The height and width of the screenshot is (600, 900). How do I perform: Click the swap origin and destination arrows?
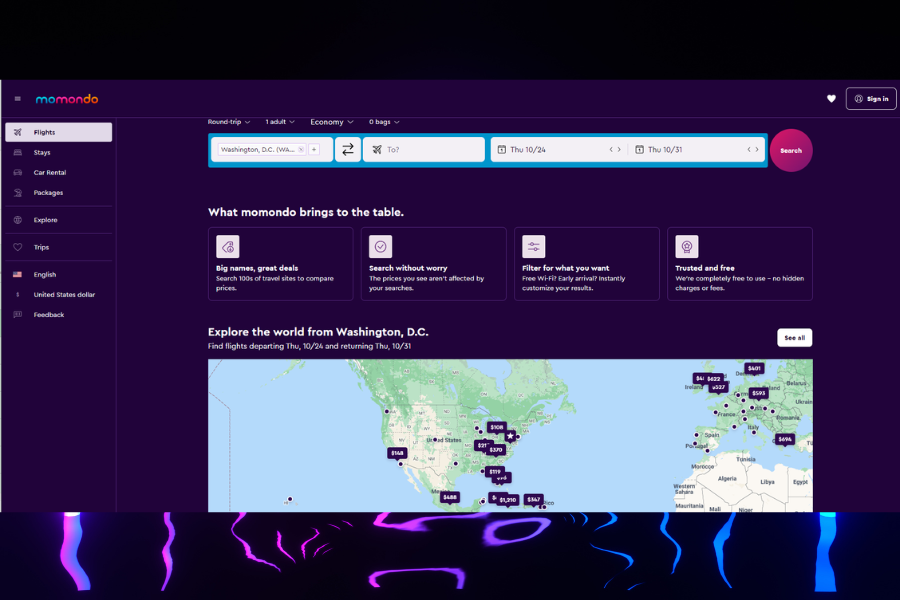point(347,149)
